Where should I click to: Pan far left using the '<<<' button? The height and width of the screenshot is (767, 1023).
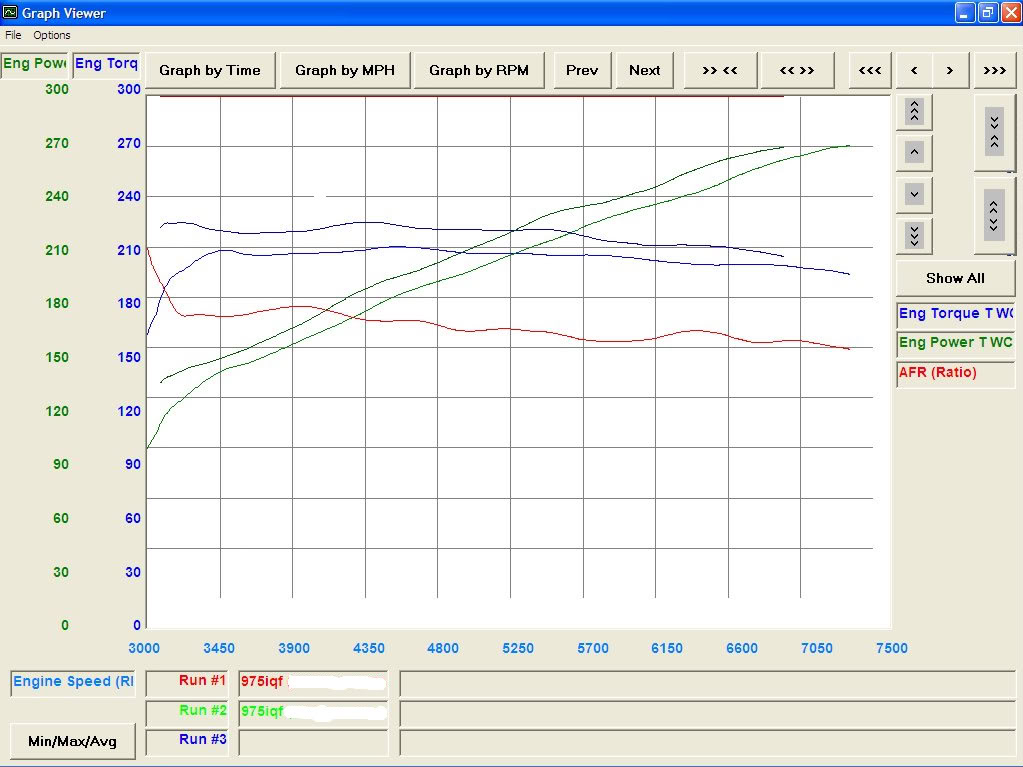(x=868, y=70)
